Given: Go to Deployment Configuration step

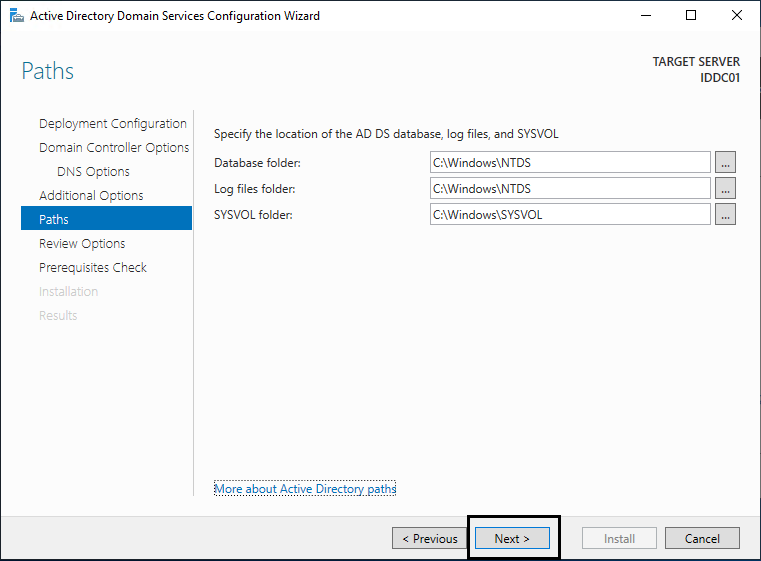Looking at the screenshot, I should click(x=113, y=123).
